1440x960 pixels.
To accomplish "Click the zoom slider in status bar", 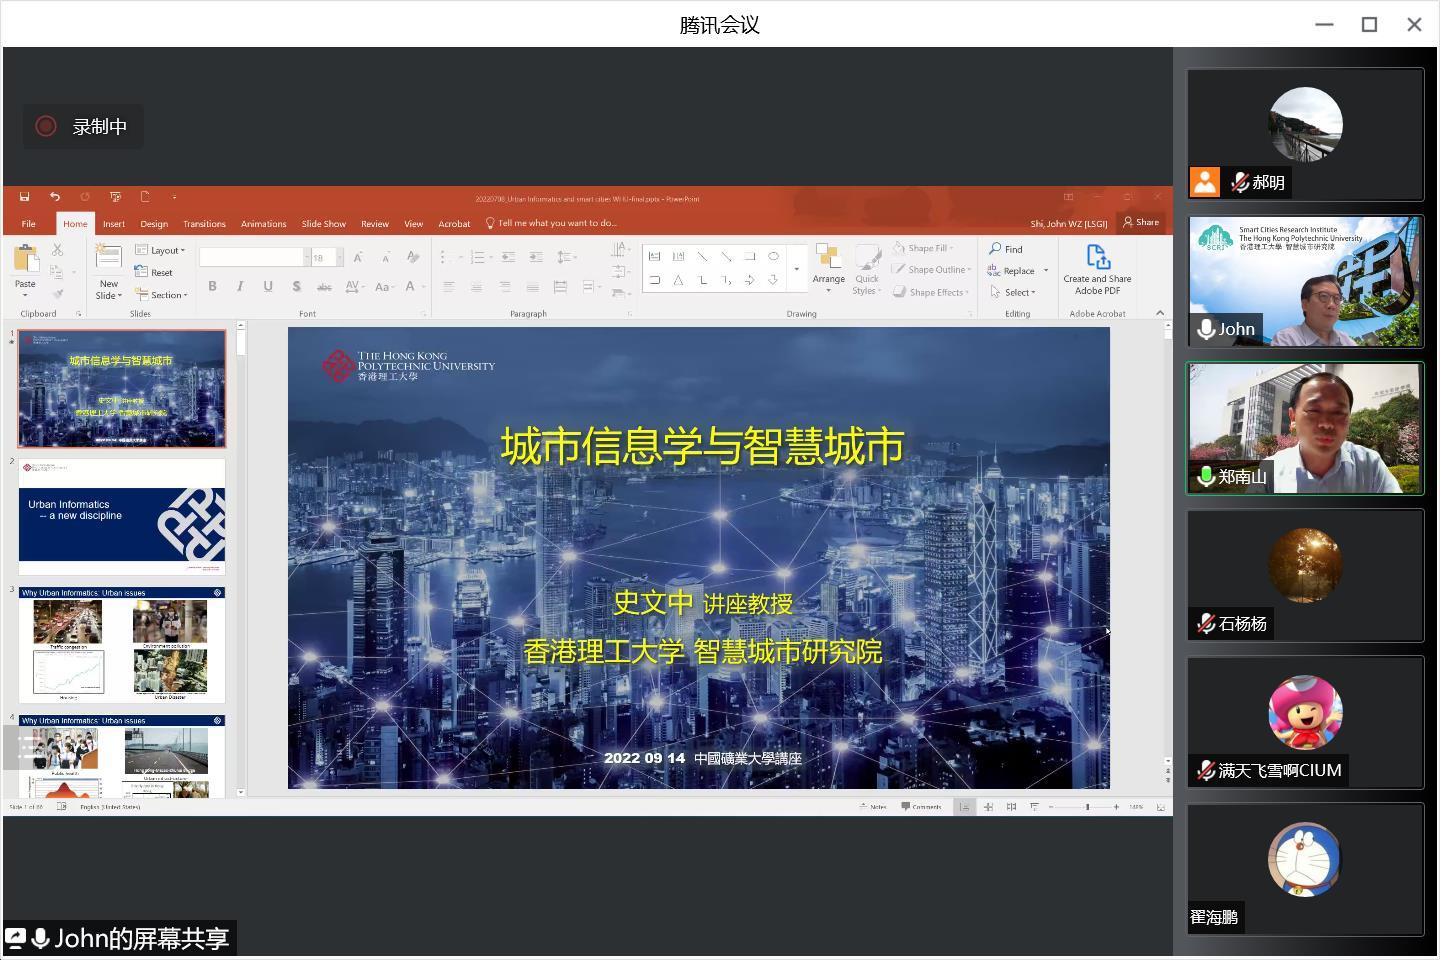I will 1087,807.
